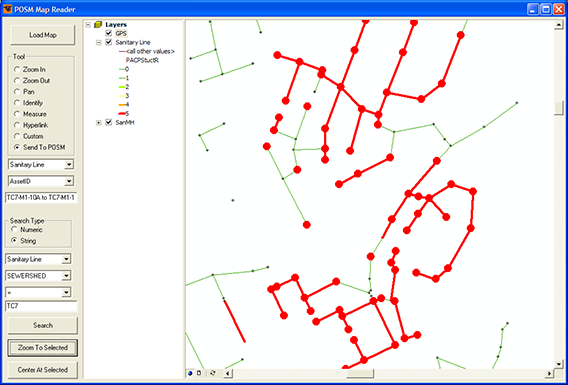568x385 pixels.
Task: Open the equals operator dropdown
Action: 66,292
